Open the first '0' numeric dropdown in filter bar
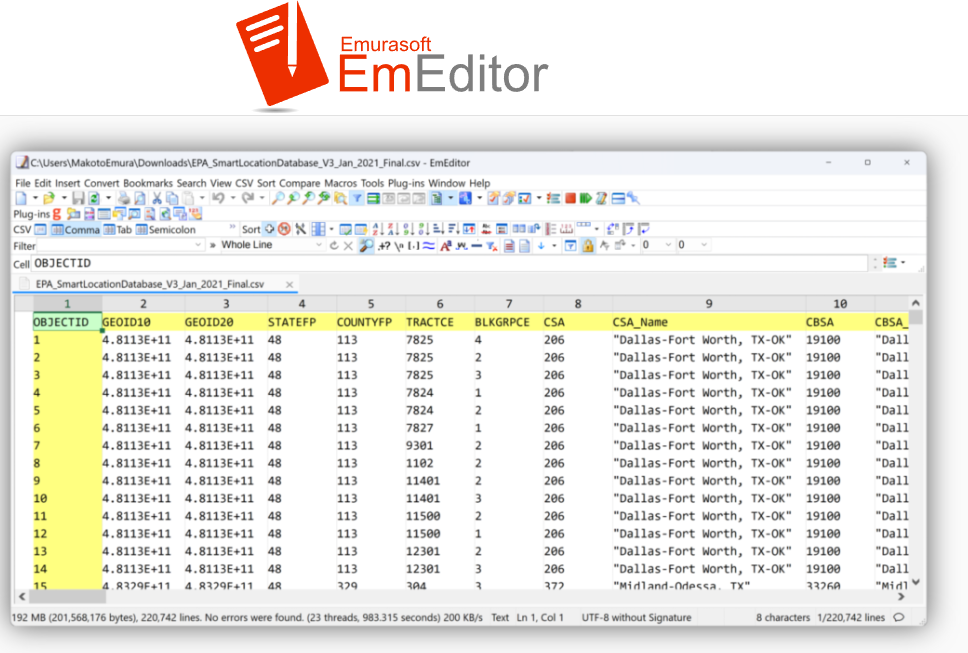 [668, 245]
